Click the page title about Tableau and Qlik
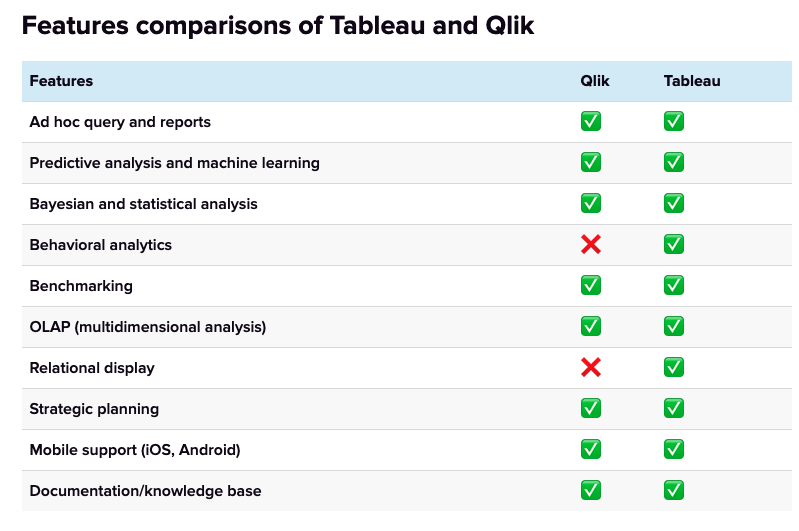Screen dimensions: 799x531 tap(278, 25)
